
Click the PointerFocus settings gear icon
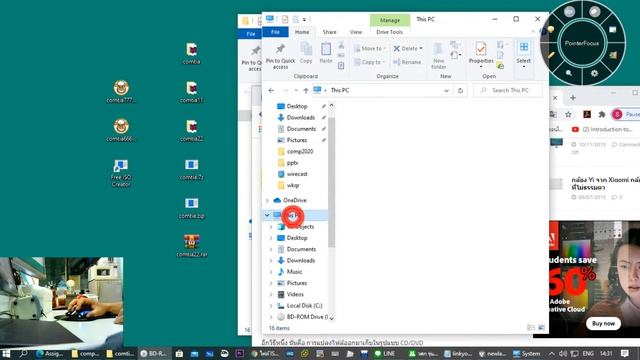[594, 73]
